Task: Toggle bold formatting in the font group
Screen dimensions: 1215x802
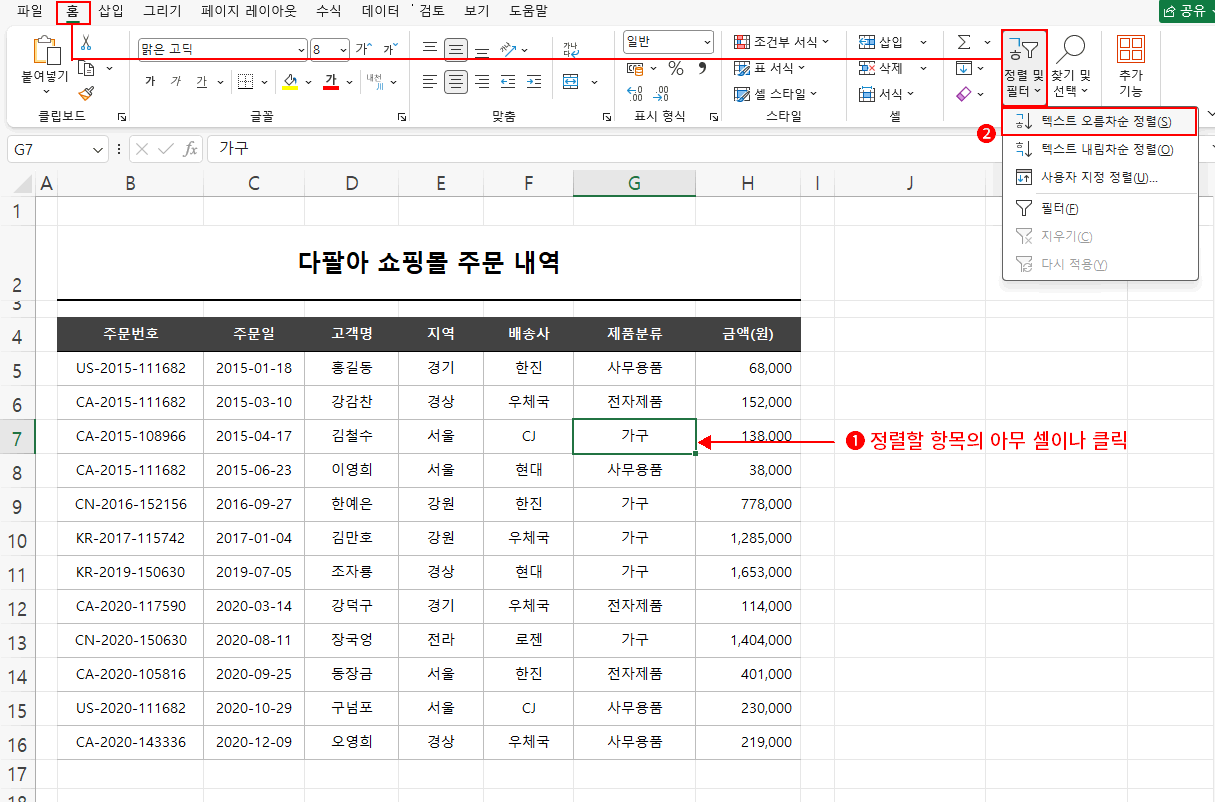Action: [152, 81]
